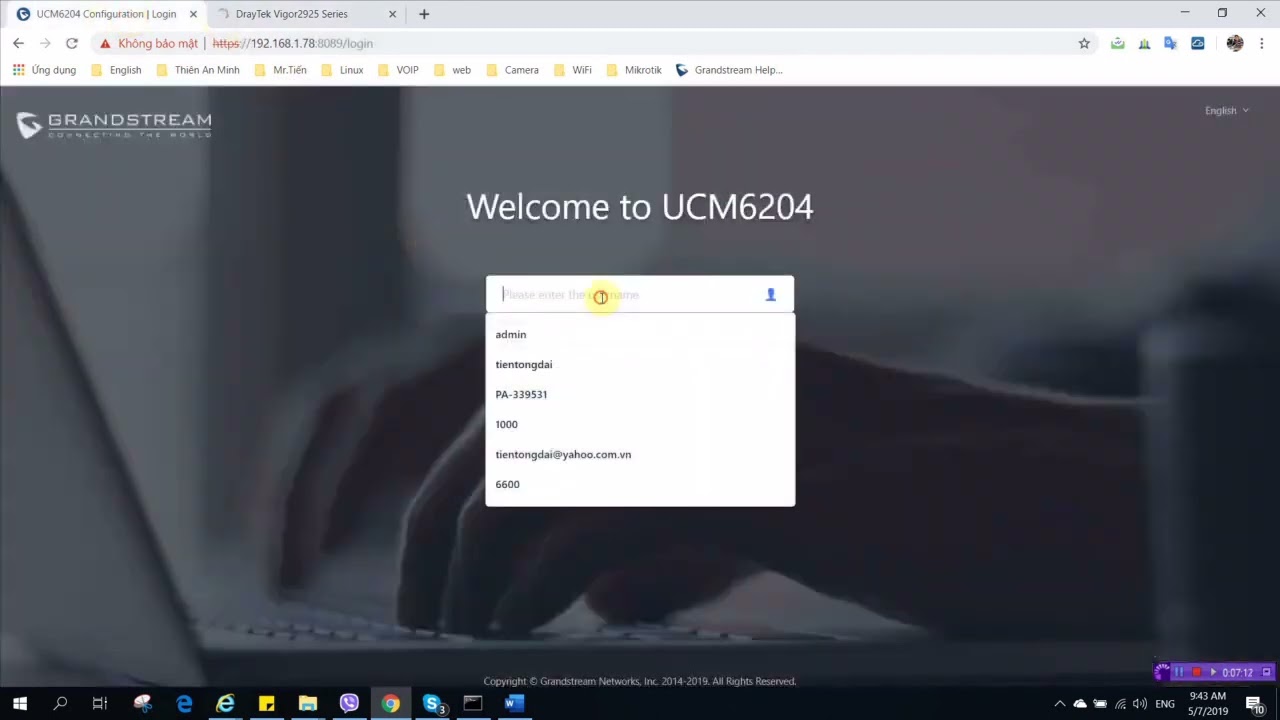
Task: Select PA-339531 from username suggestions
Action: click(640, 394)
